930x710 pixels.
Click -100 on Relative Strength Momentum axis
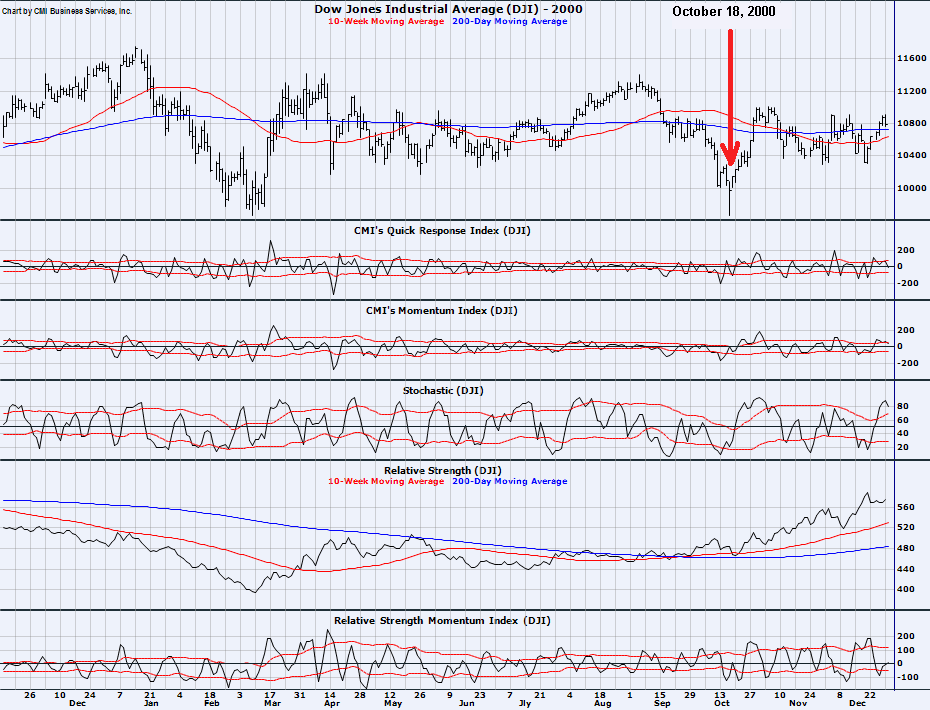coord(907,677)
